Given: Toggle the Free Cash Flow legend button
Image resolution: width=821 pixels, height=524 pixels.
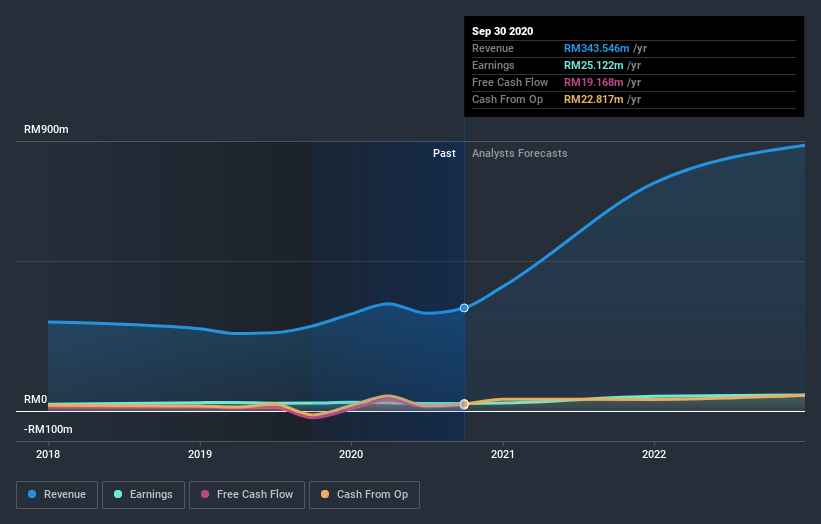Looking at the screenshot, I should [x=247, y=495].
